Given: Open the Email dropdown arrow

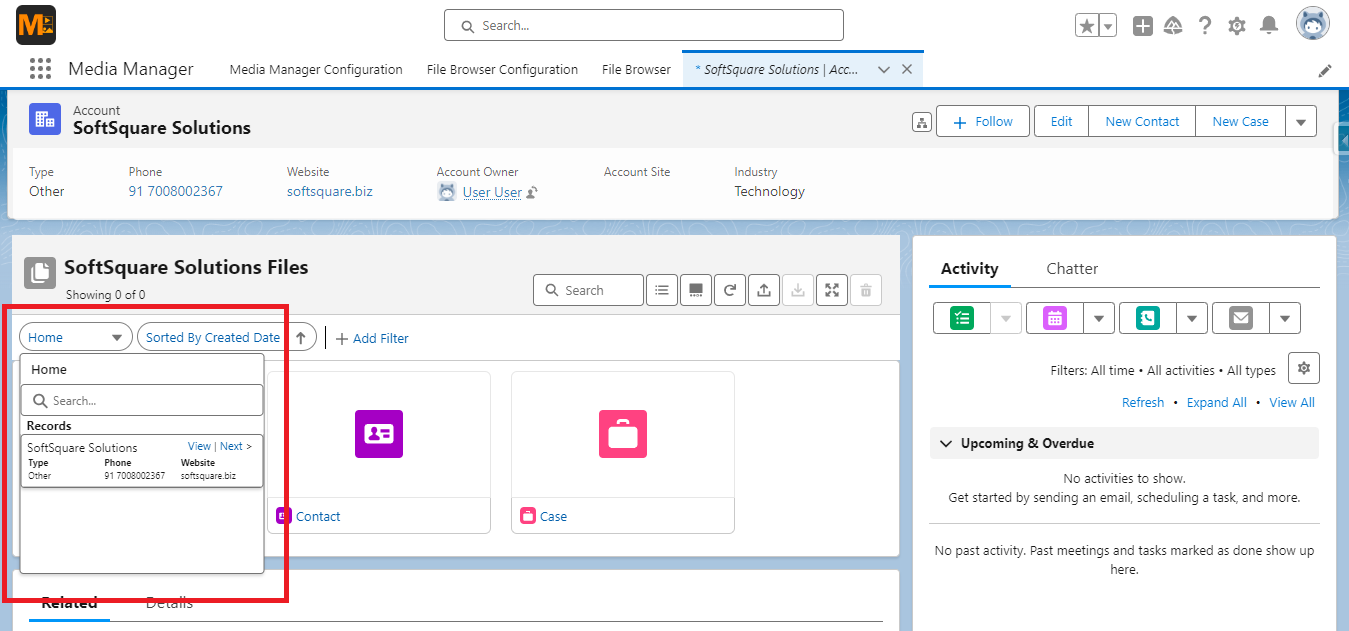Looking at the screenshot, I should (x=1285, y=318).
